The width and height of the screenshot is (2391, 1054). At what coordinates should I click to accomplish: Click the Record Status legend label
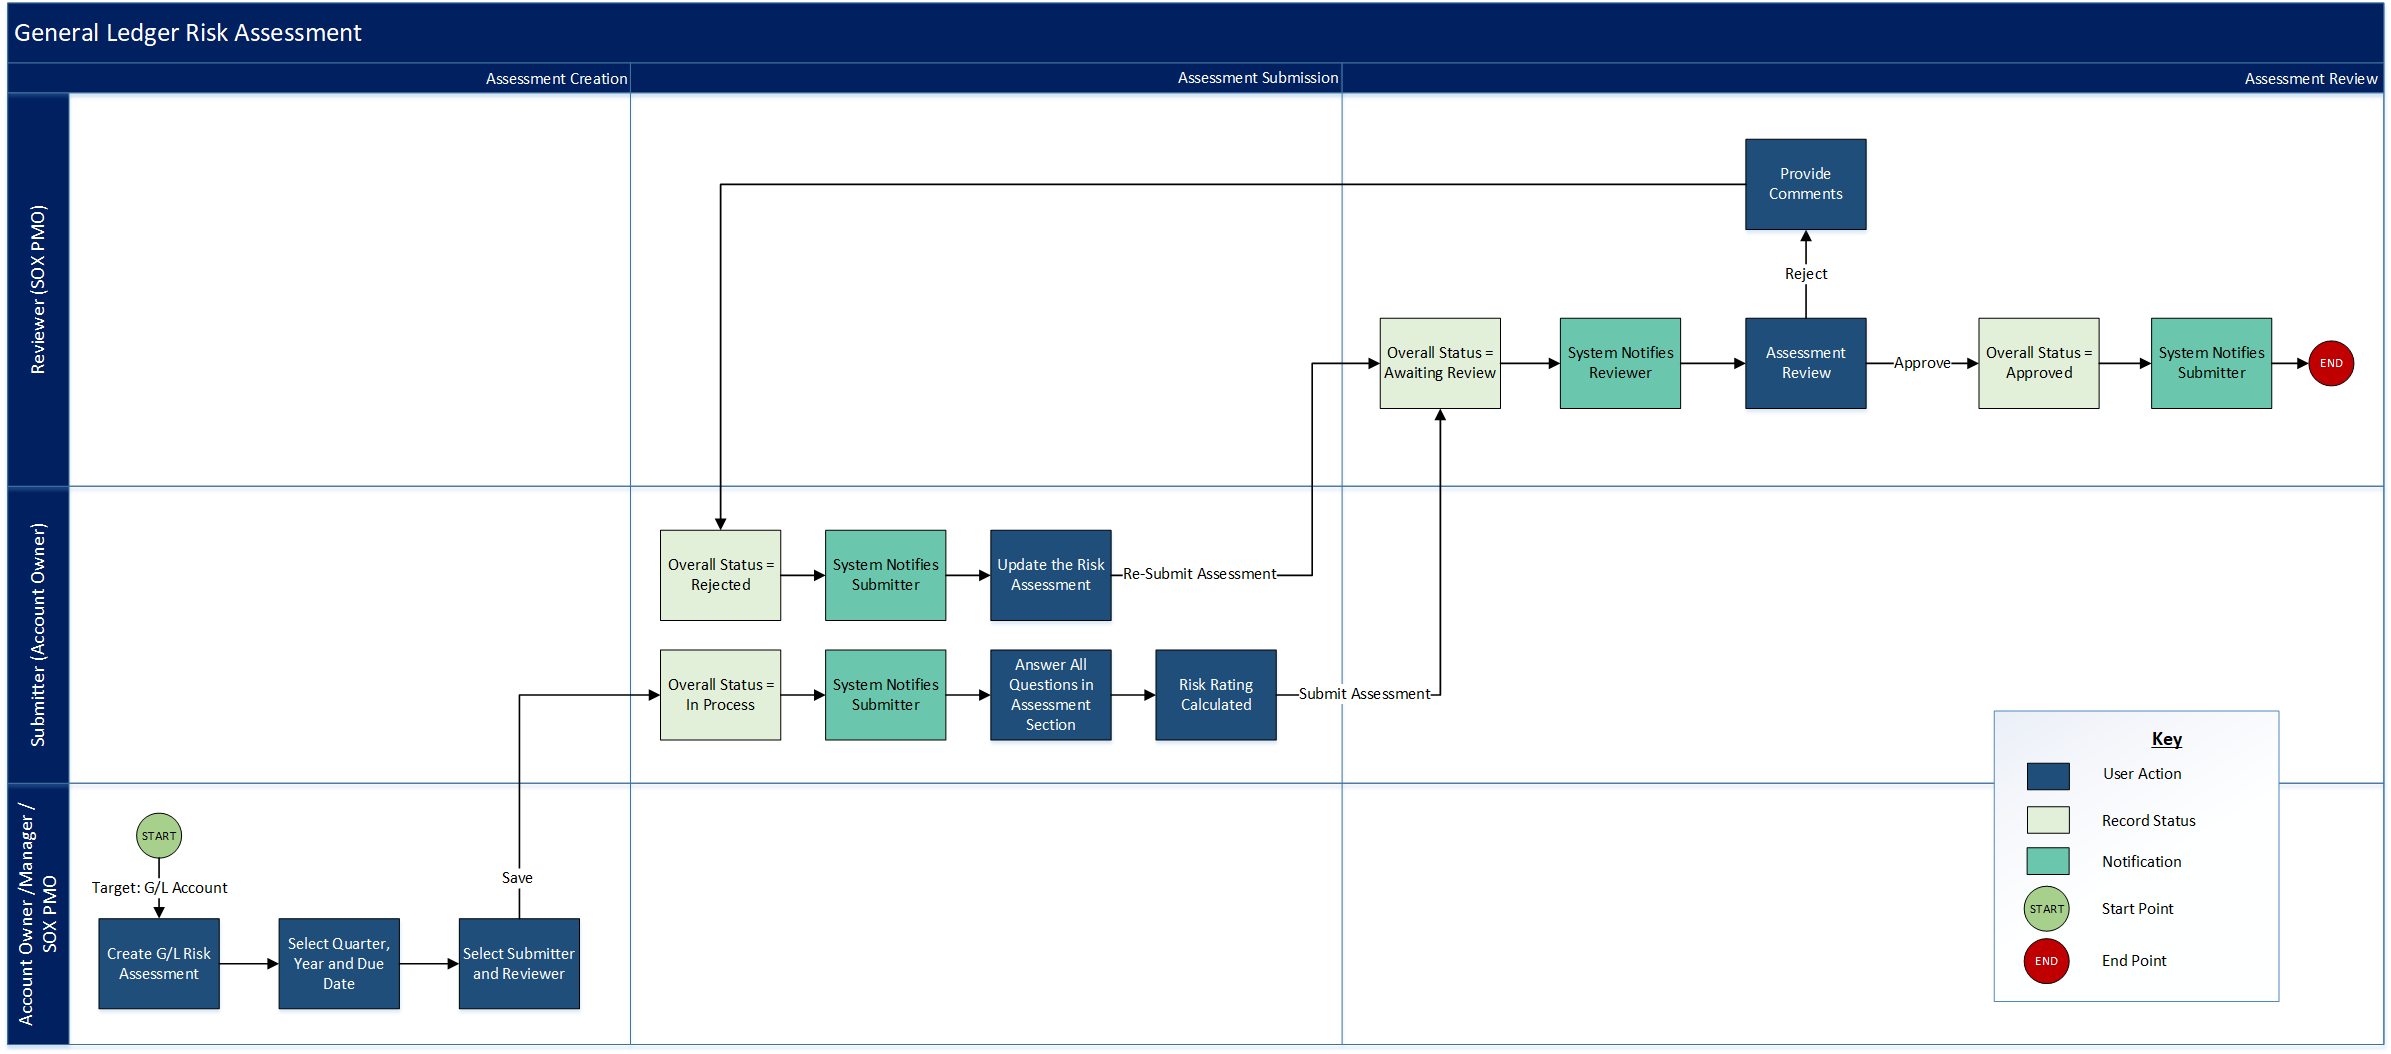tap(2149, 821)
